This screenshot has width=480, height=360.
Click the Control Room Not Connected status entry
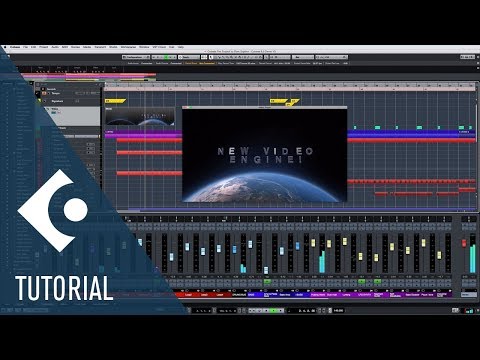point(200,63)
